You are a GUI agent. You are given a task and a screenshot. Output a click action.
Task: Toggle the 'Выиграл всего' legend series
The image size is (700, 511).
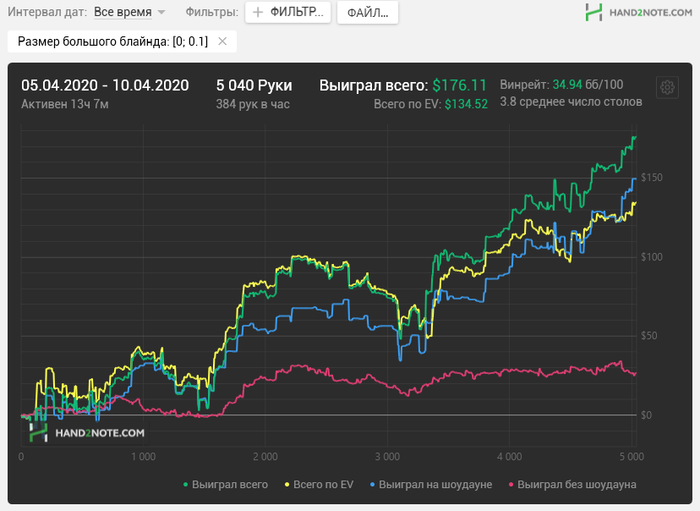(x=225, y=484)
